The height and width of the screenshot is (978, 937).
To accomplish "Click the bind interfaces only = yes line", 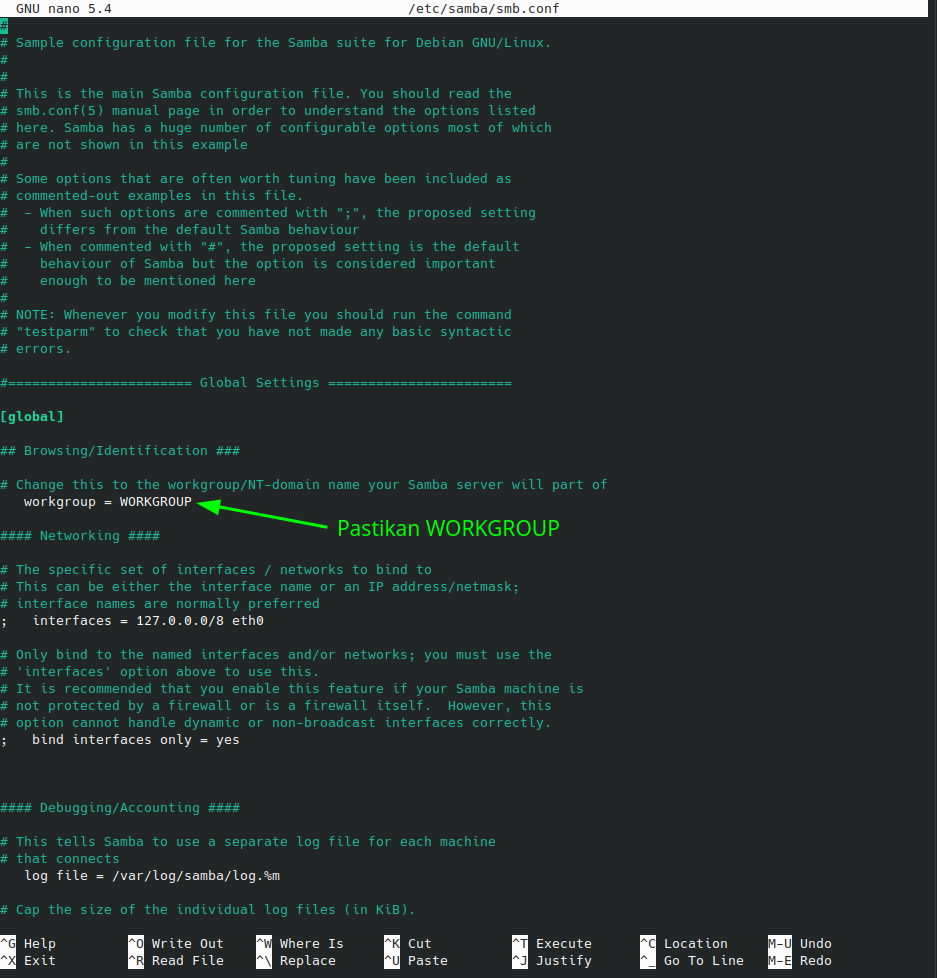I will click(x=135, y=739).
